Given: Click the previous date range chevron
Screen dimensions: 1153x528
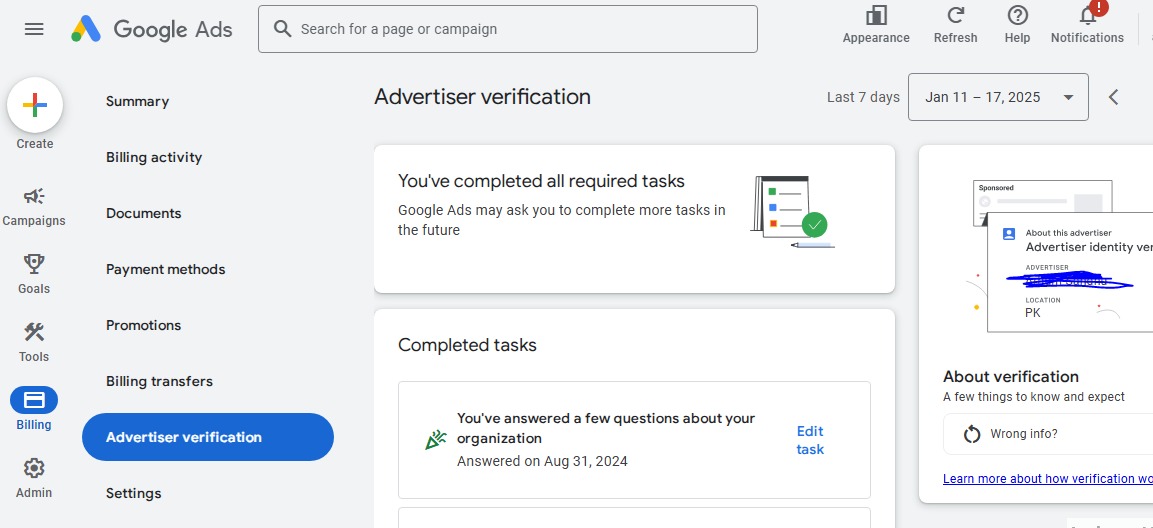Looking at the screenshot, I should 1114,97.
